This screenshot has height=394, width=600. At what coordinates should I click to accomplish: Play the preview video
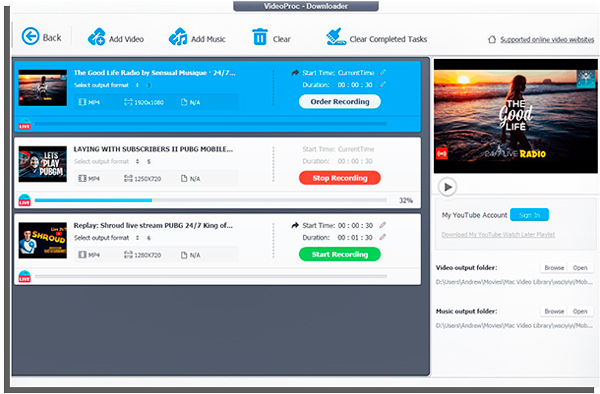point(447,187)
